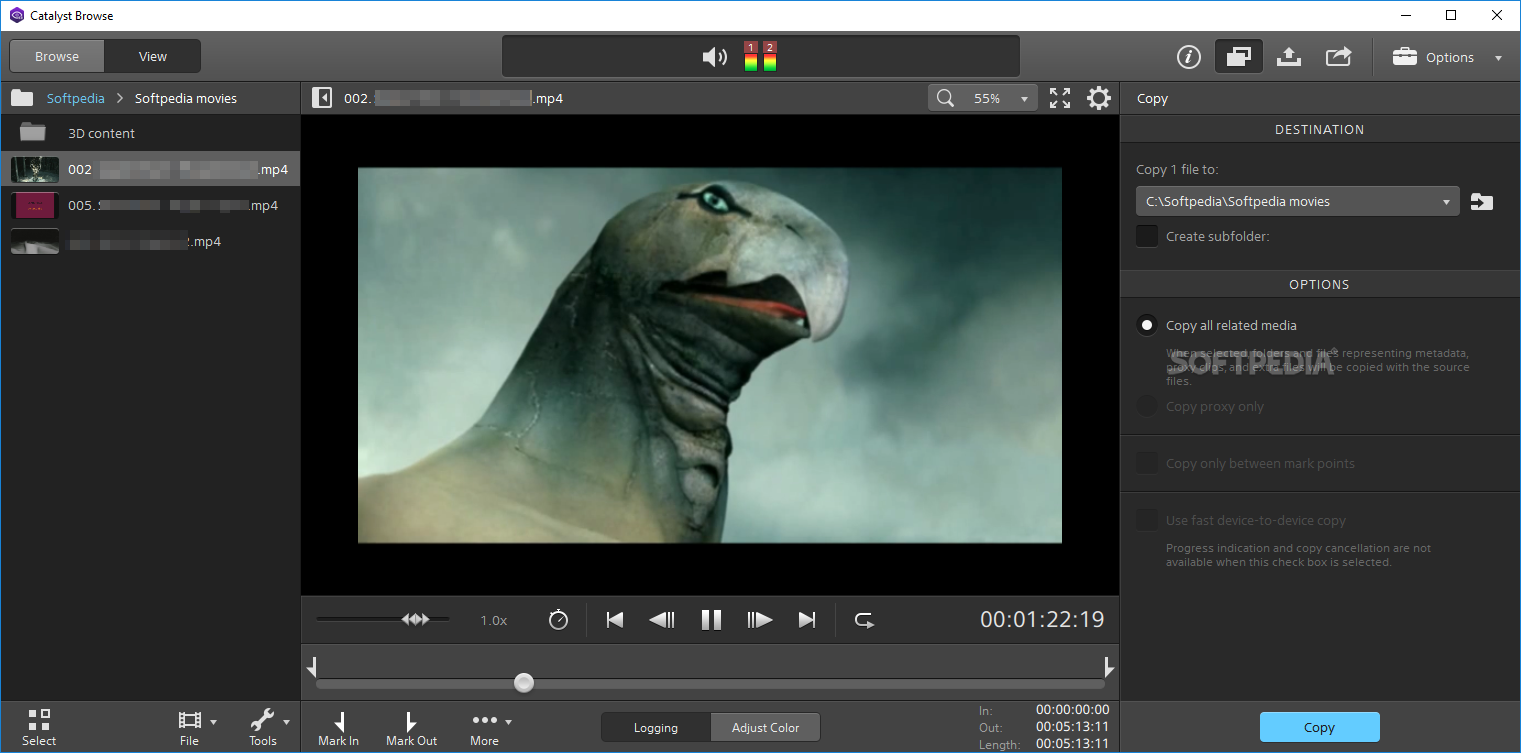Select the 005 mp4 clip
The height and width of the screenshot is (753, 1521).
point(150,205)
